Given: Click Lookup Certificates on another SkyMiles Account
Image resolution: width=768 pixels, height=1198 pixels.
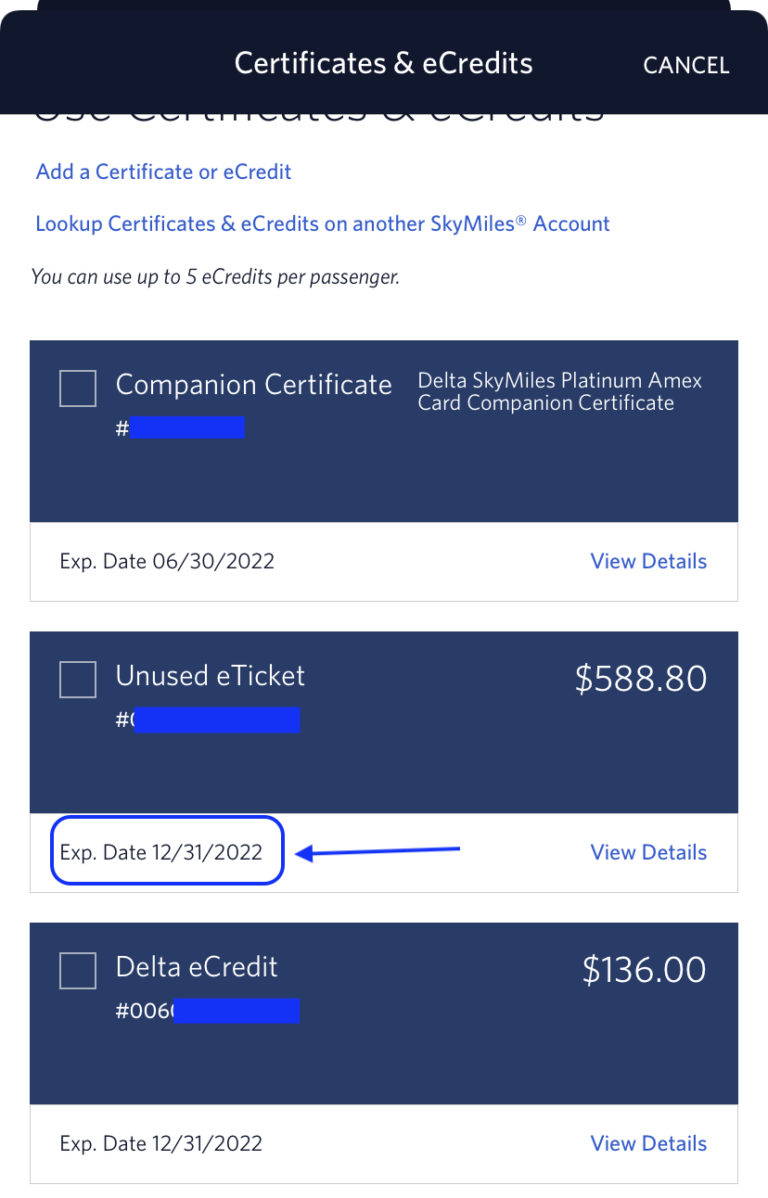Looking at the screenshot, I should (x=322, y=224).
